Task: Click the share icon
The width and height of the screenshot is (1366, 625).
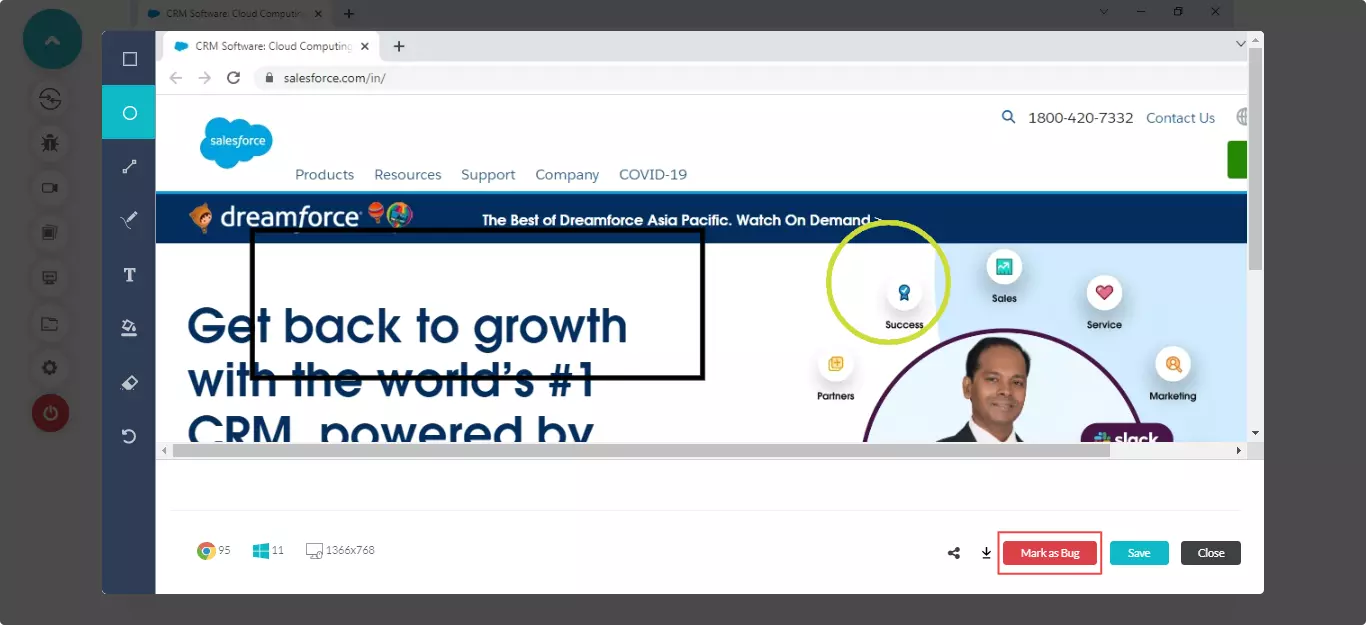Action: [954, 553]
